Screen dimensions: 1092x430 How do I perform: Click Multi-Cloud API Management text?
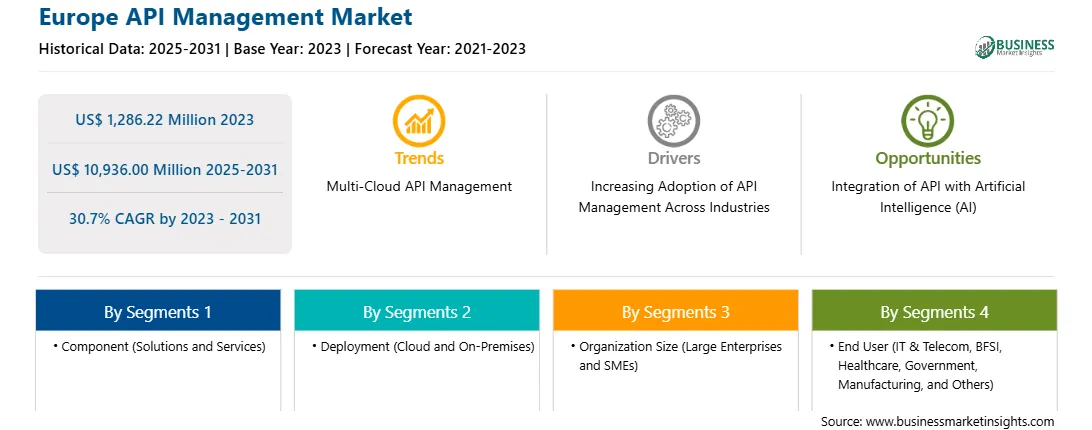pyautogui.click(x=419, y=187)
